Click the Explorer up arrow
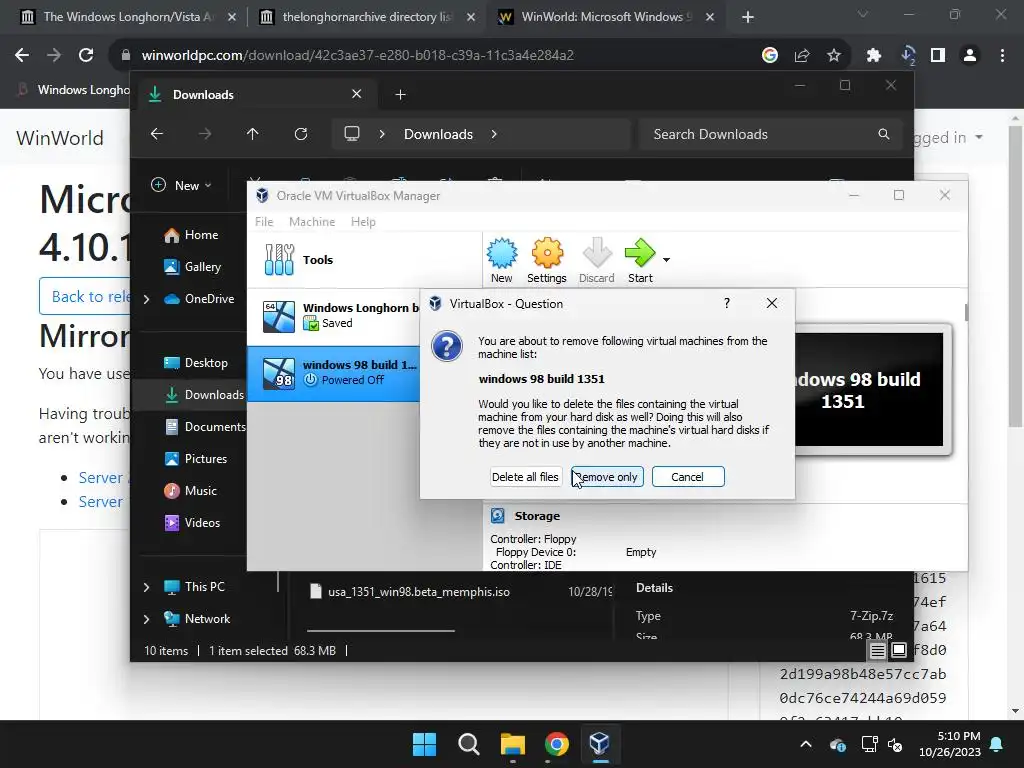 pos(253,134)
